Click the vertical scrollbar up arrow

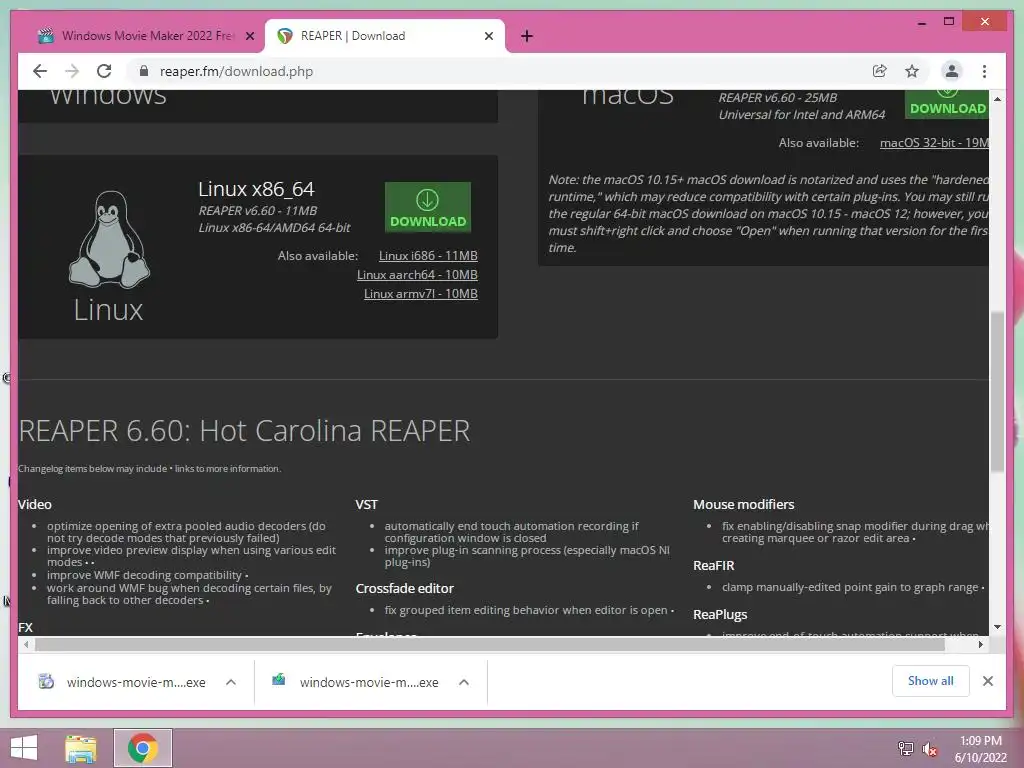997,99
